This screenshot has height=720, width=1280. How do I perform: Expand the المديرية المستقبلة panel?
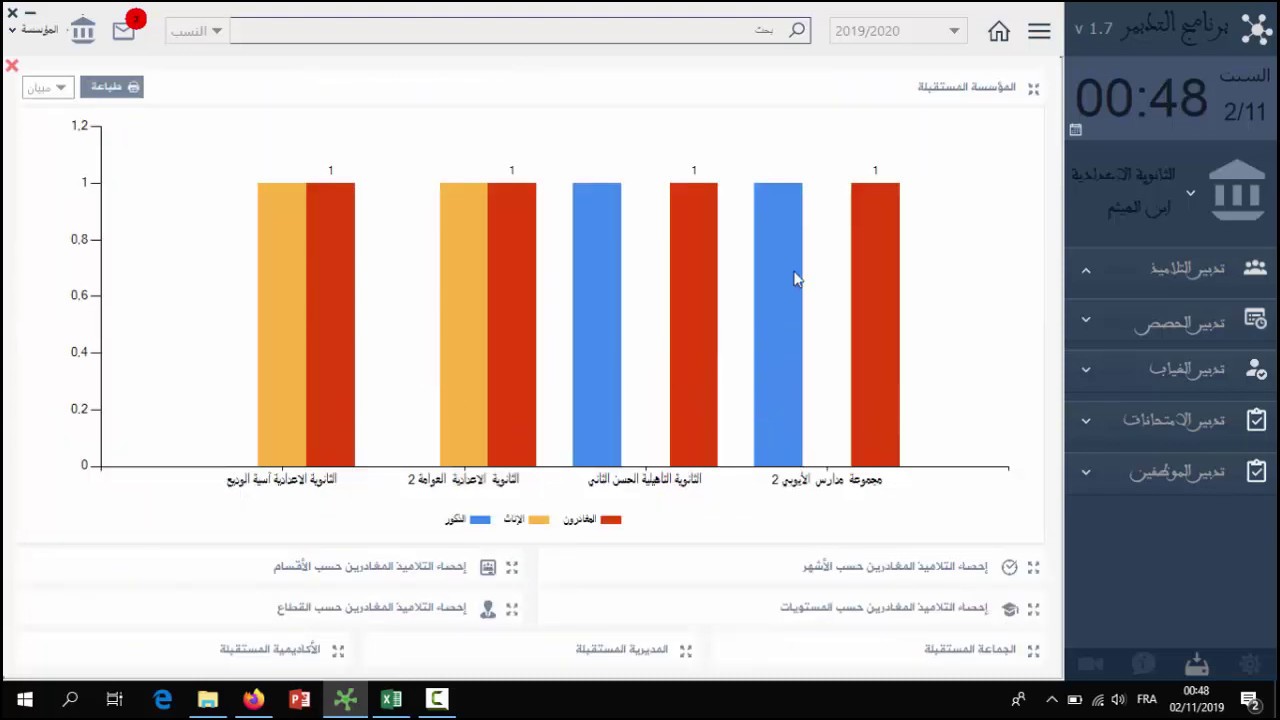point(686,650)
